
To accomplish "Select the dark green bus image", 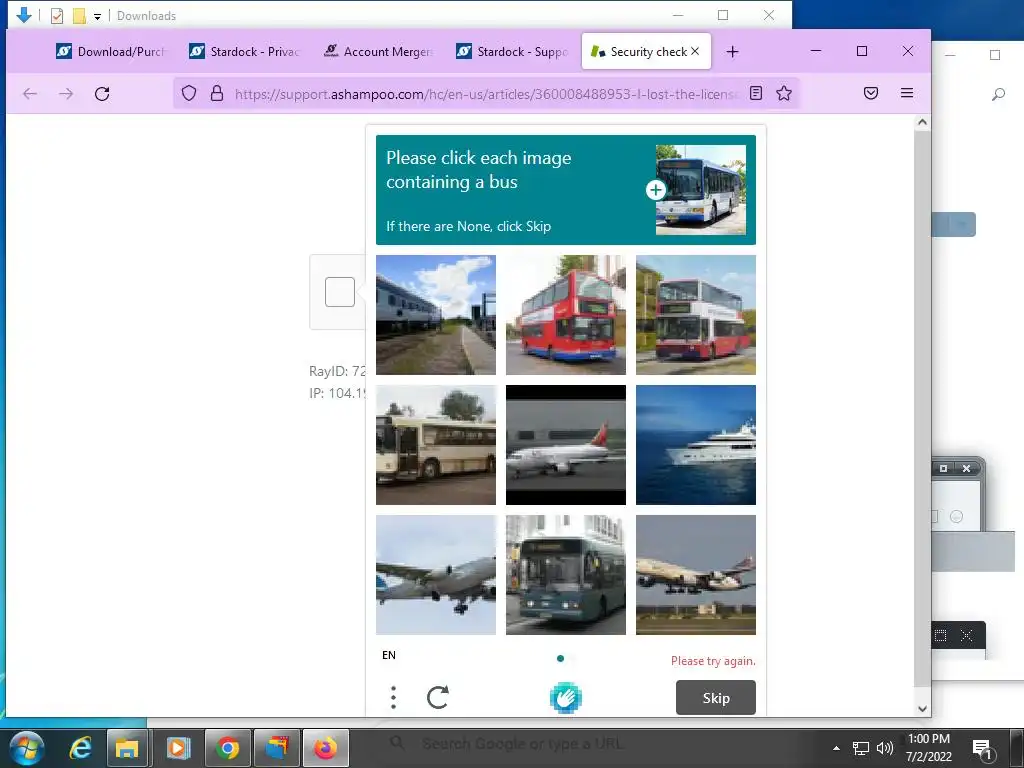I will coord(566,575).
